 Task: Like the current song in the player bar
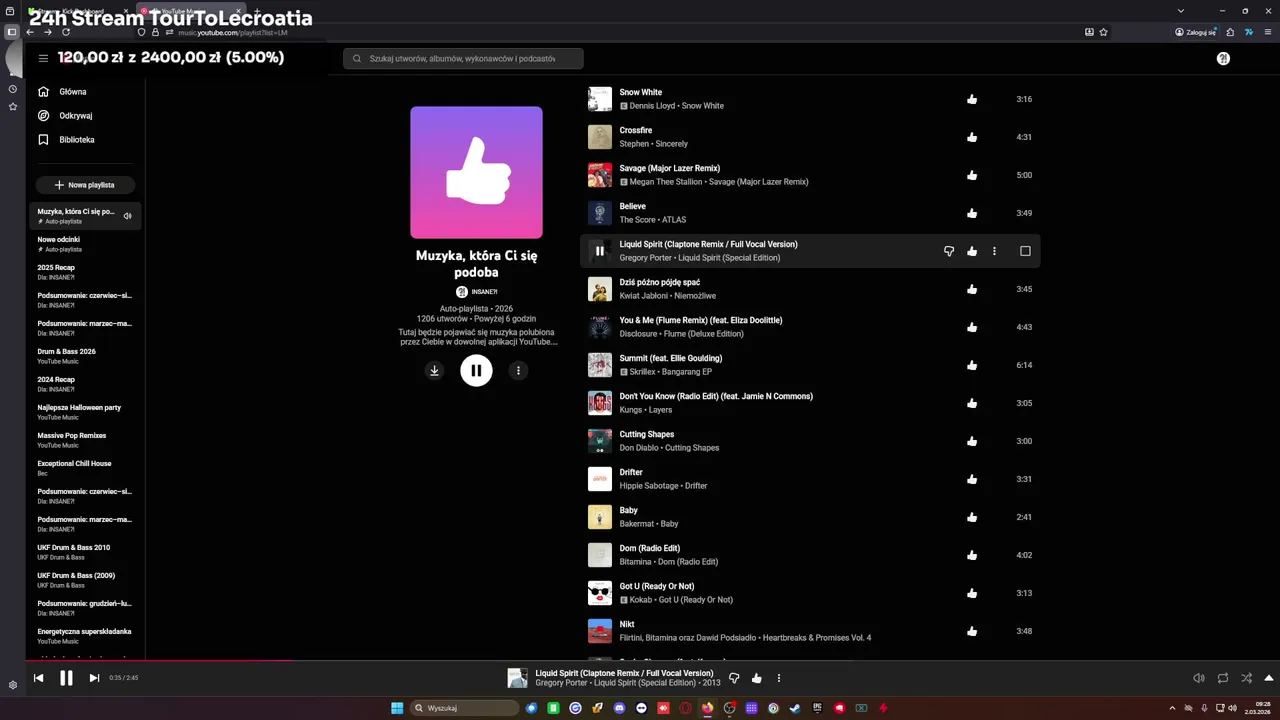[x=756, y=678]
